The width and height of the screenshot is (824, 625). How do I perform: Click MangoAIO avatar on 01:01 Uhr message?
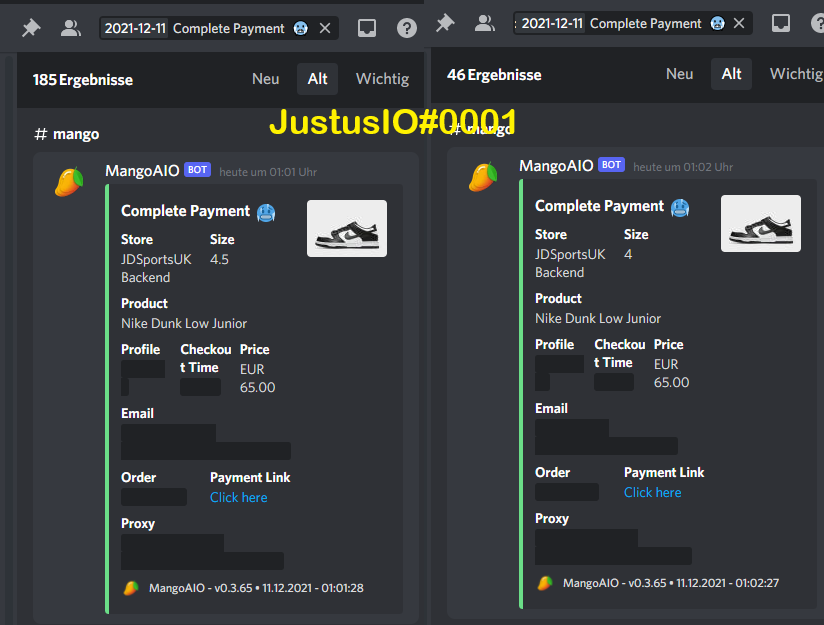[69, 182]
